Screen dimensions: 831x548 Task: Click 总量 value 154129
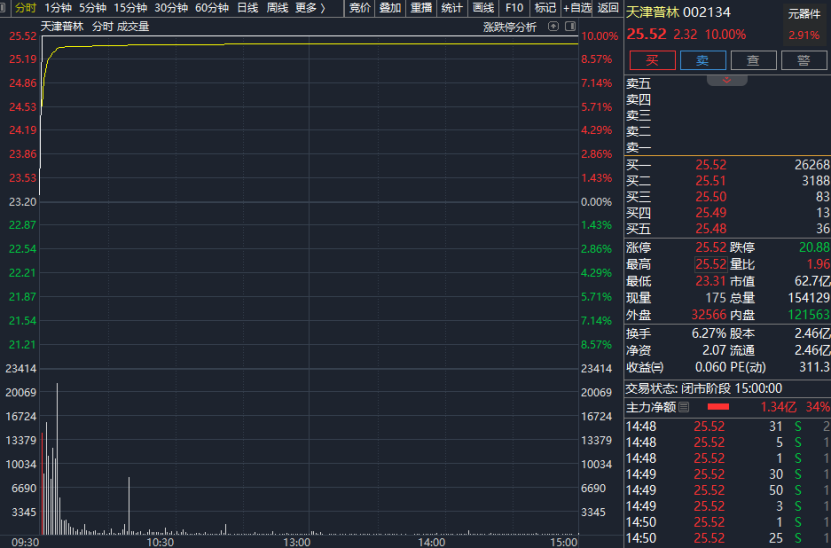pyautogui.click(x=809, y=298)
